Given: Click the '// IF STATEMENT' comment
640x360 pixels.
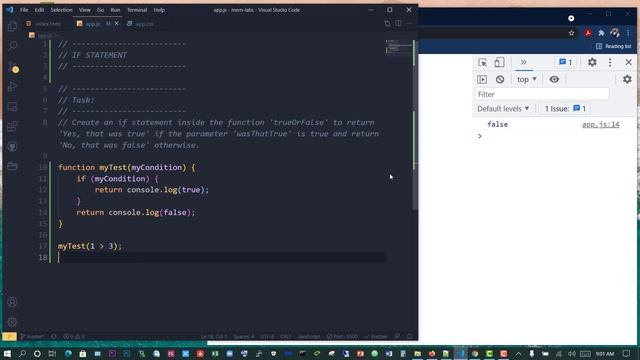Looking at the screenshot, I should (93, 55).
